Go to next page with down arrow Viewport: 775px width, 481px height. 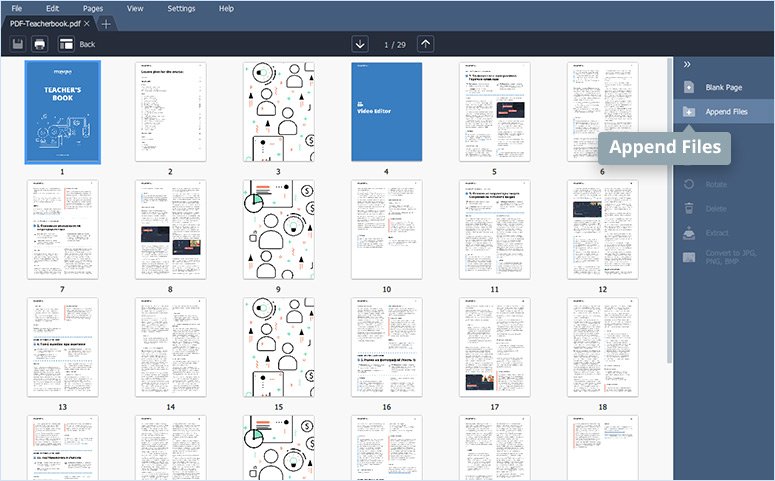[360, 44]
